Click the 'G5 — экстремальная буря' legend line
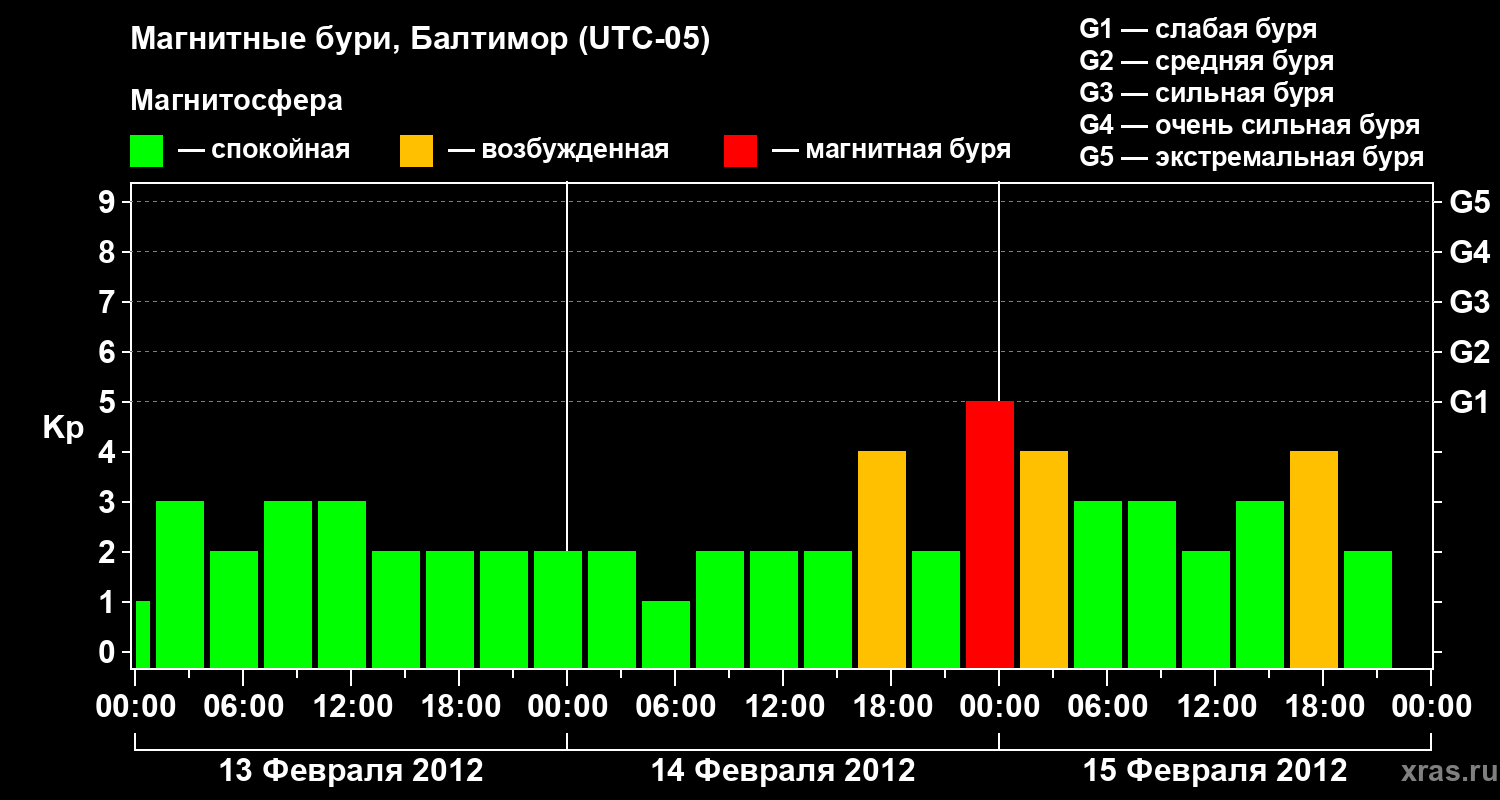The image size is (1500, 800). [x=1251, y=157]
